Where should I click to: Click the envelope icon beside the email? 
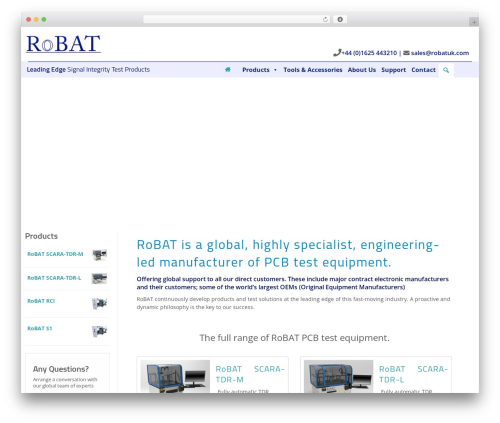click(x=406, y=53)
